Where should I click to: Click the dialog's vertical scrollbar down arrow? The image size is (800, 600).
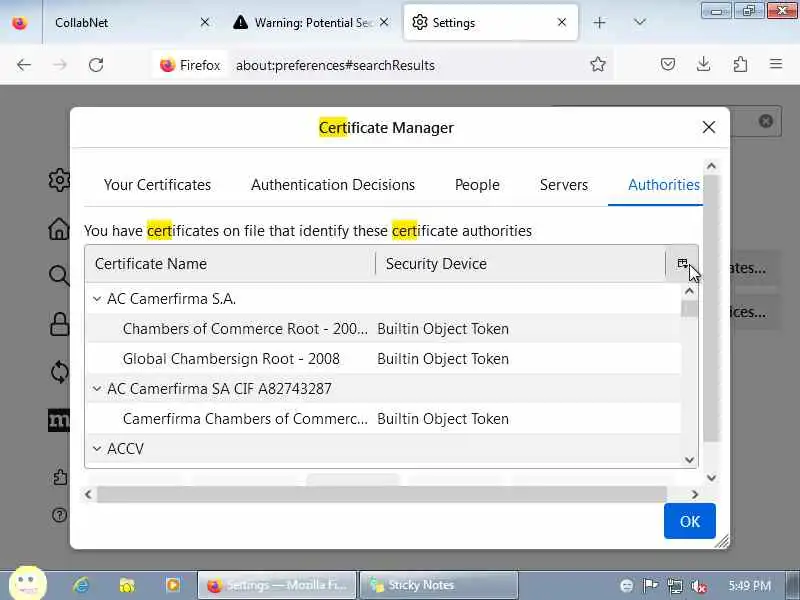tap(711, 478)
